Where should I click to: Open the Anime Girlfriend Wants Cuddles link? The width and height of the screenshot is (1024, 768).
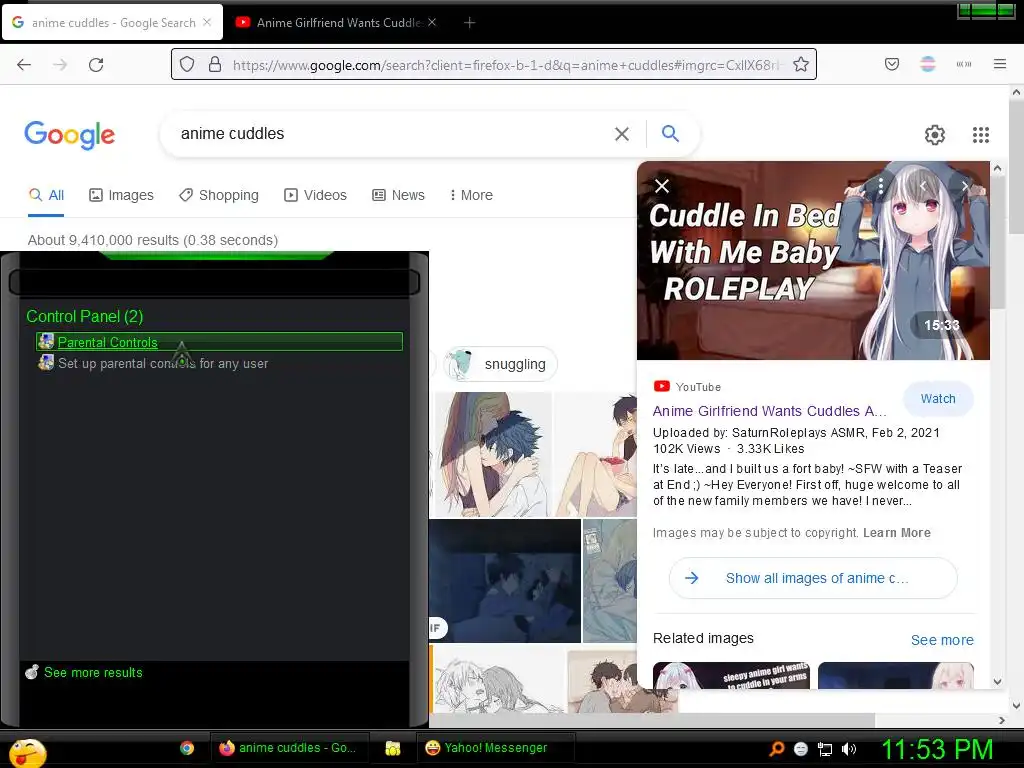click(x=769, y=411)
